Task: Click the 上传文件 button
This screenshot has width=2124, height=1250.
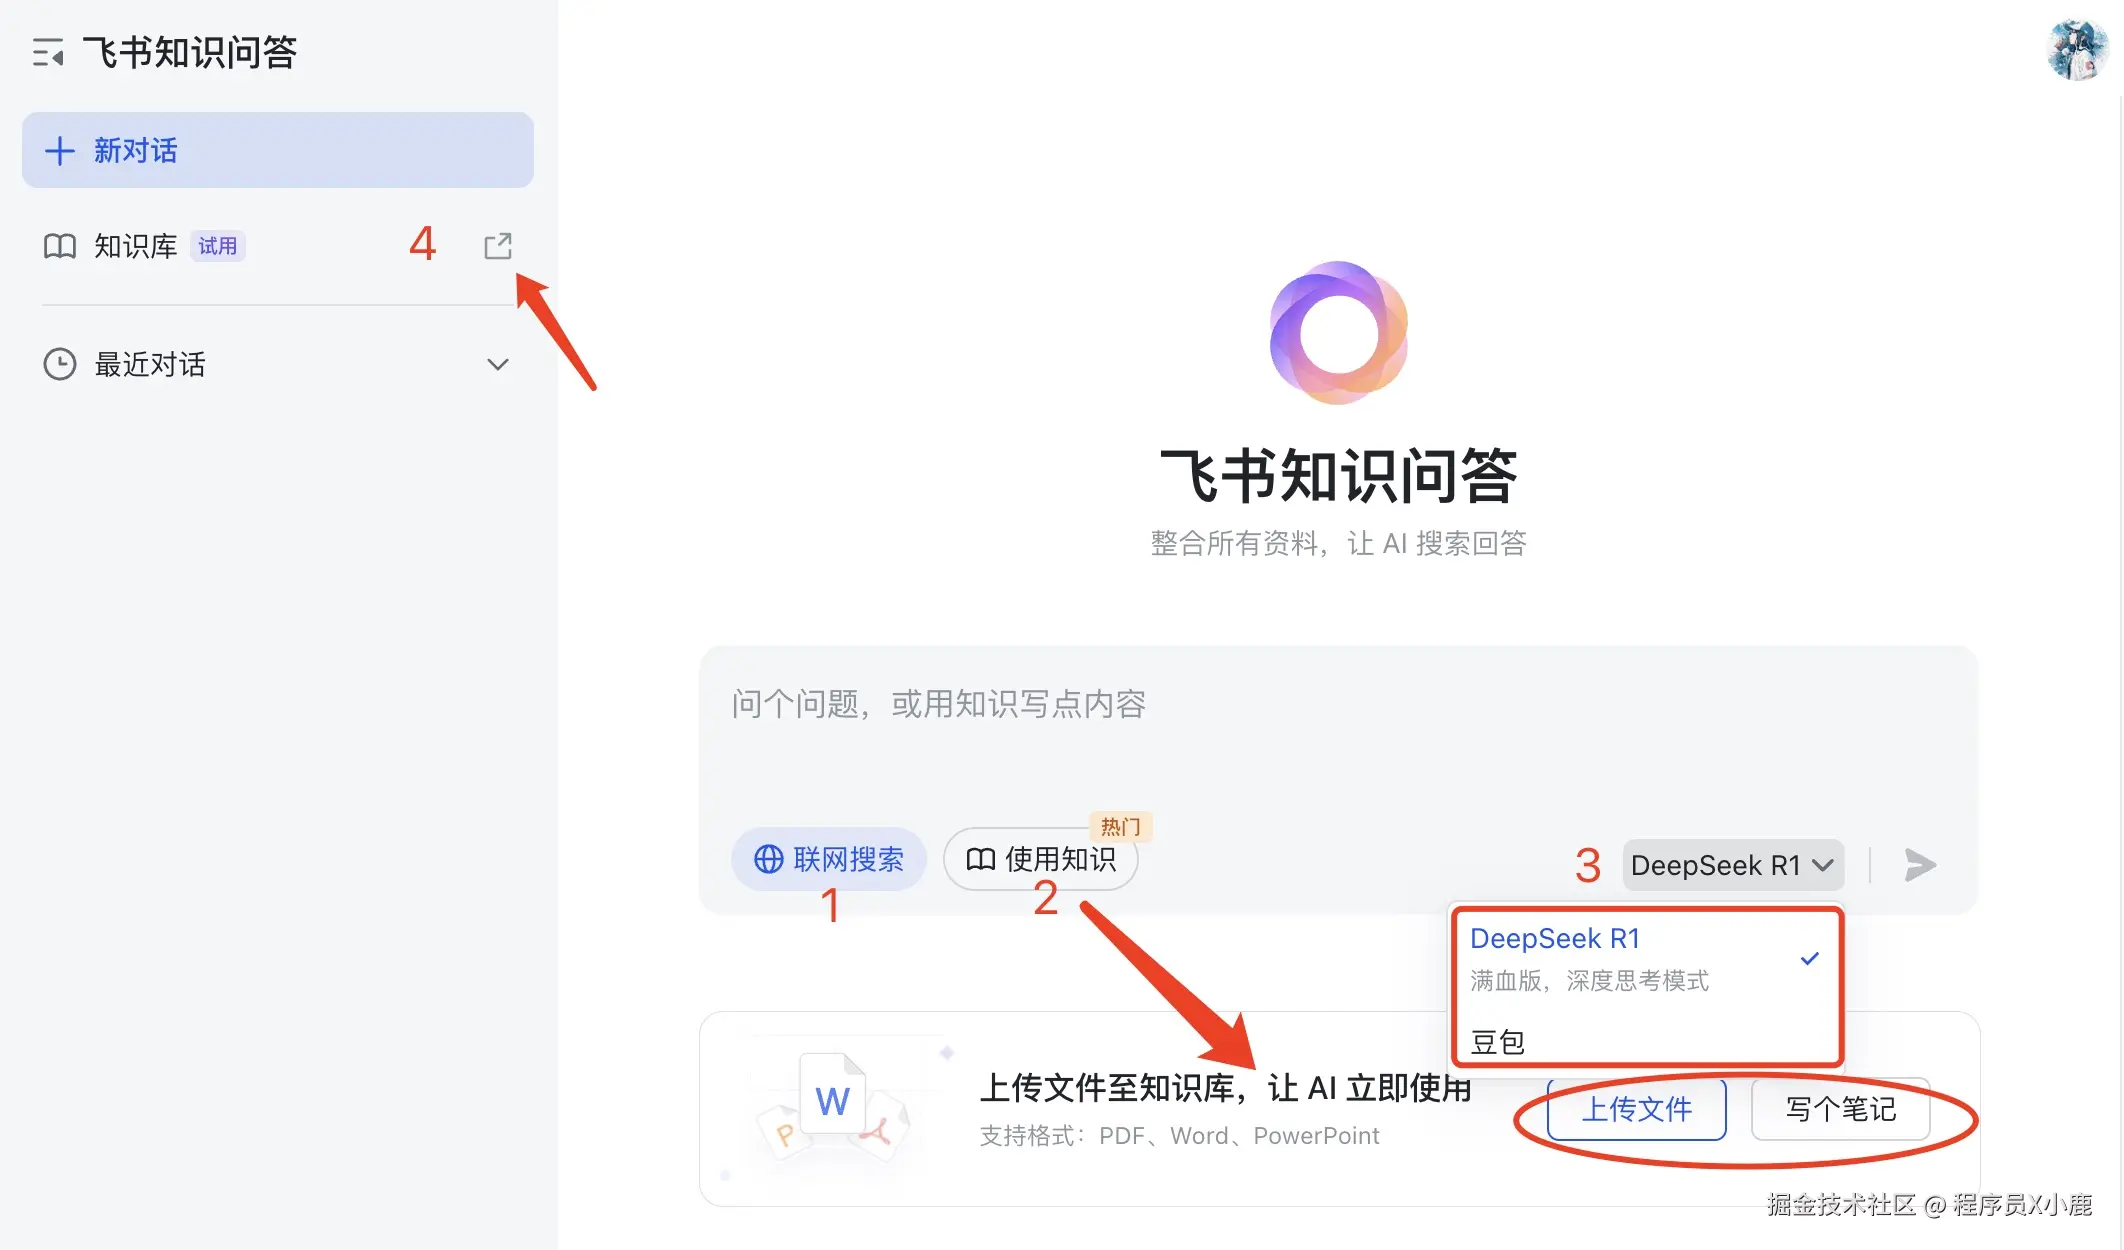Action: point(1636,1109)
